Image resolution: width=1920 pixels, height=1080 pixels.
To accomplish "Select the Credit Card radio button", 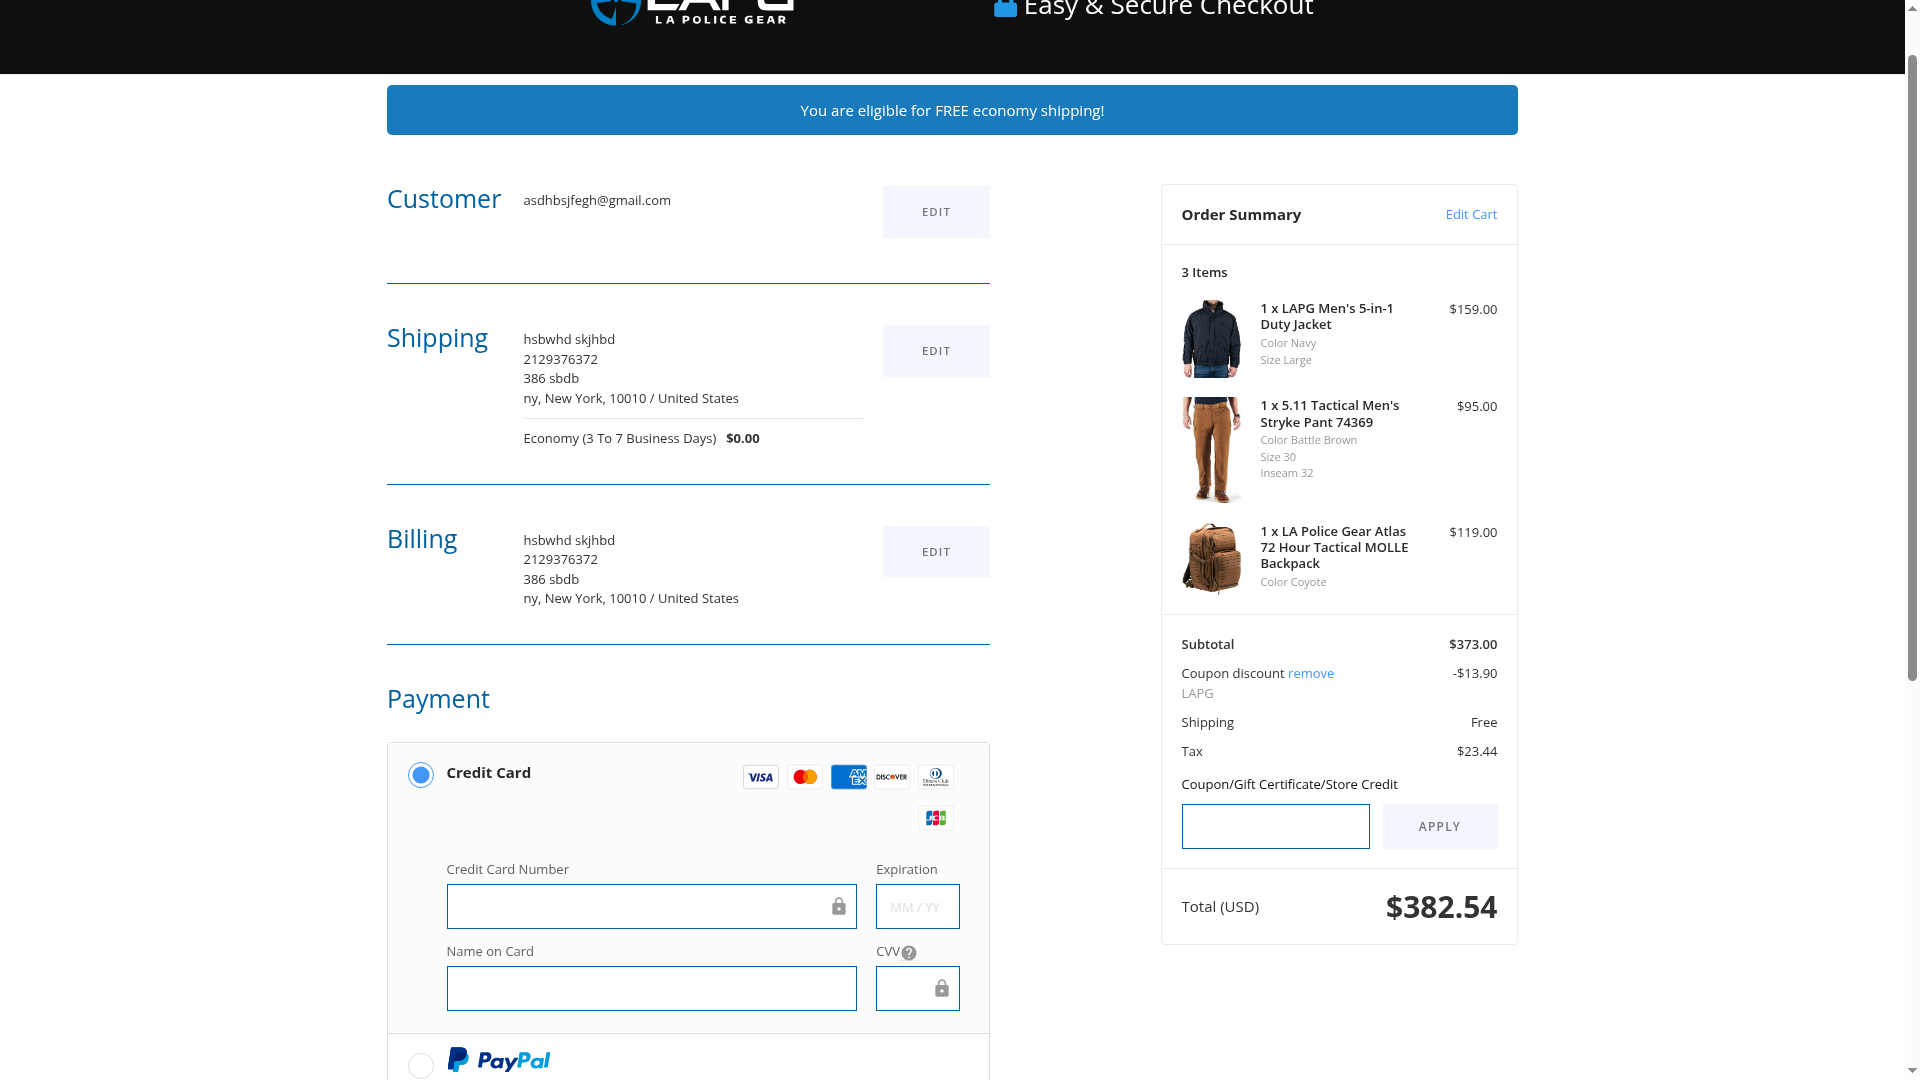I will tap(420, 775).
